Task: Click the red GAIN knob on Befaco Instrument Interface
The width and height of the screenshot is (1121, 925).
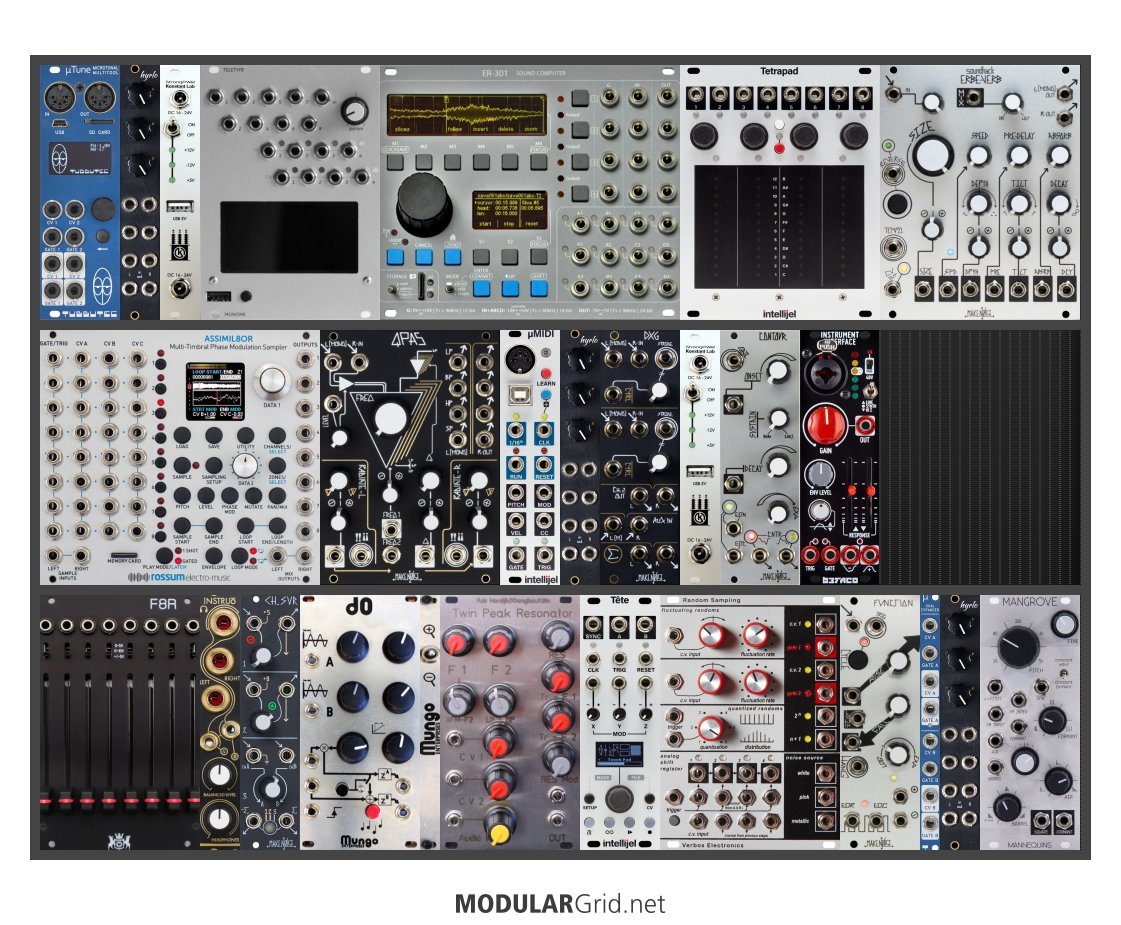Action: (x=826, y=427)
